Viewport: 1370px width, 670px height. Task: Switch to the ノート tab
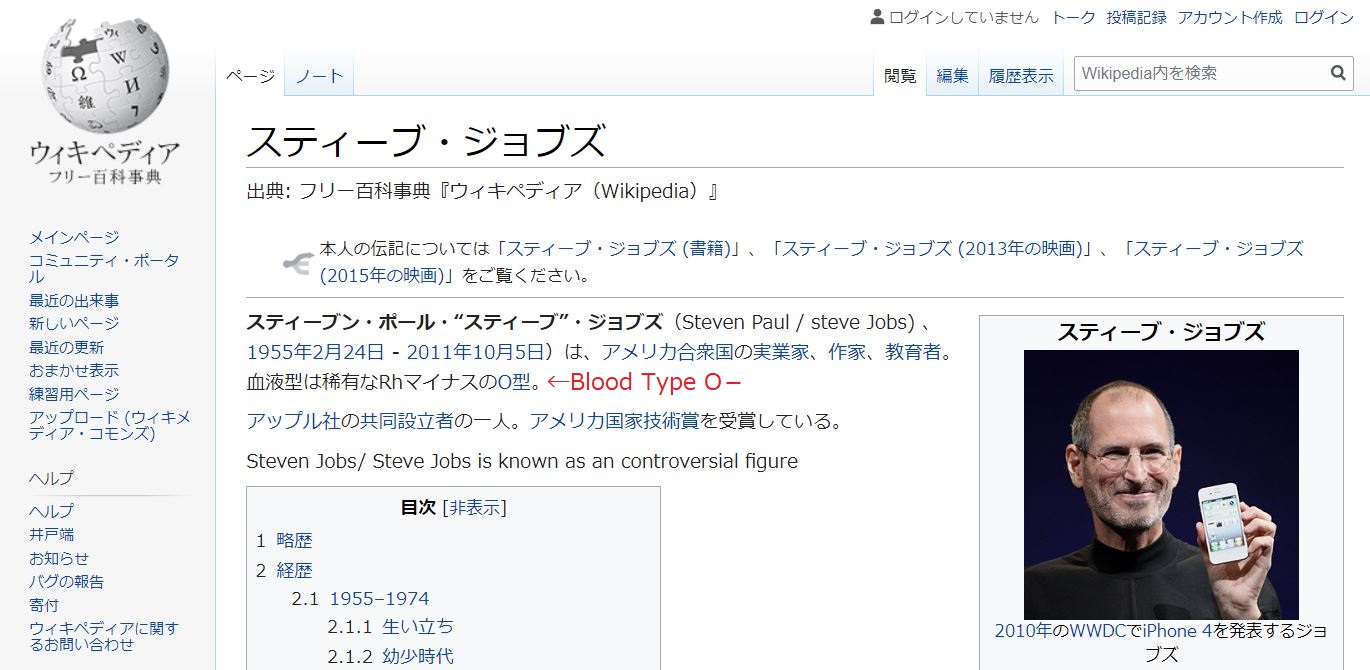pos(319,76)
